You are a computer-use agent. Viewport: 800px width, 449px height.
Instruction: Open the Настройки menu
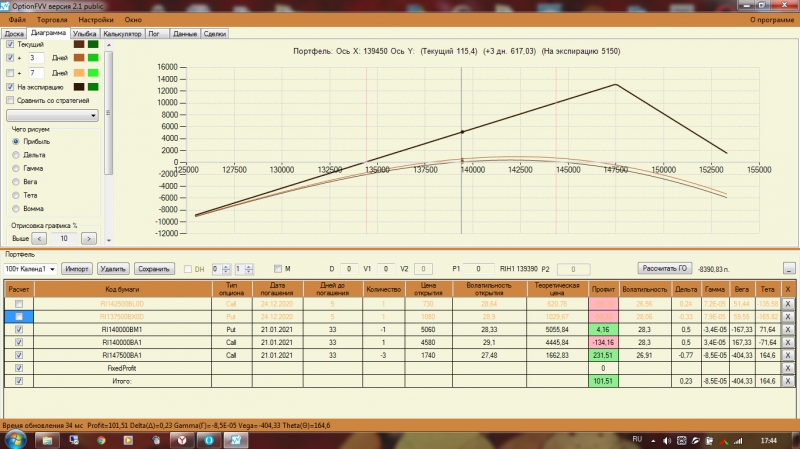click(96, 20)
